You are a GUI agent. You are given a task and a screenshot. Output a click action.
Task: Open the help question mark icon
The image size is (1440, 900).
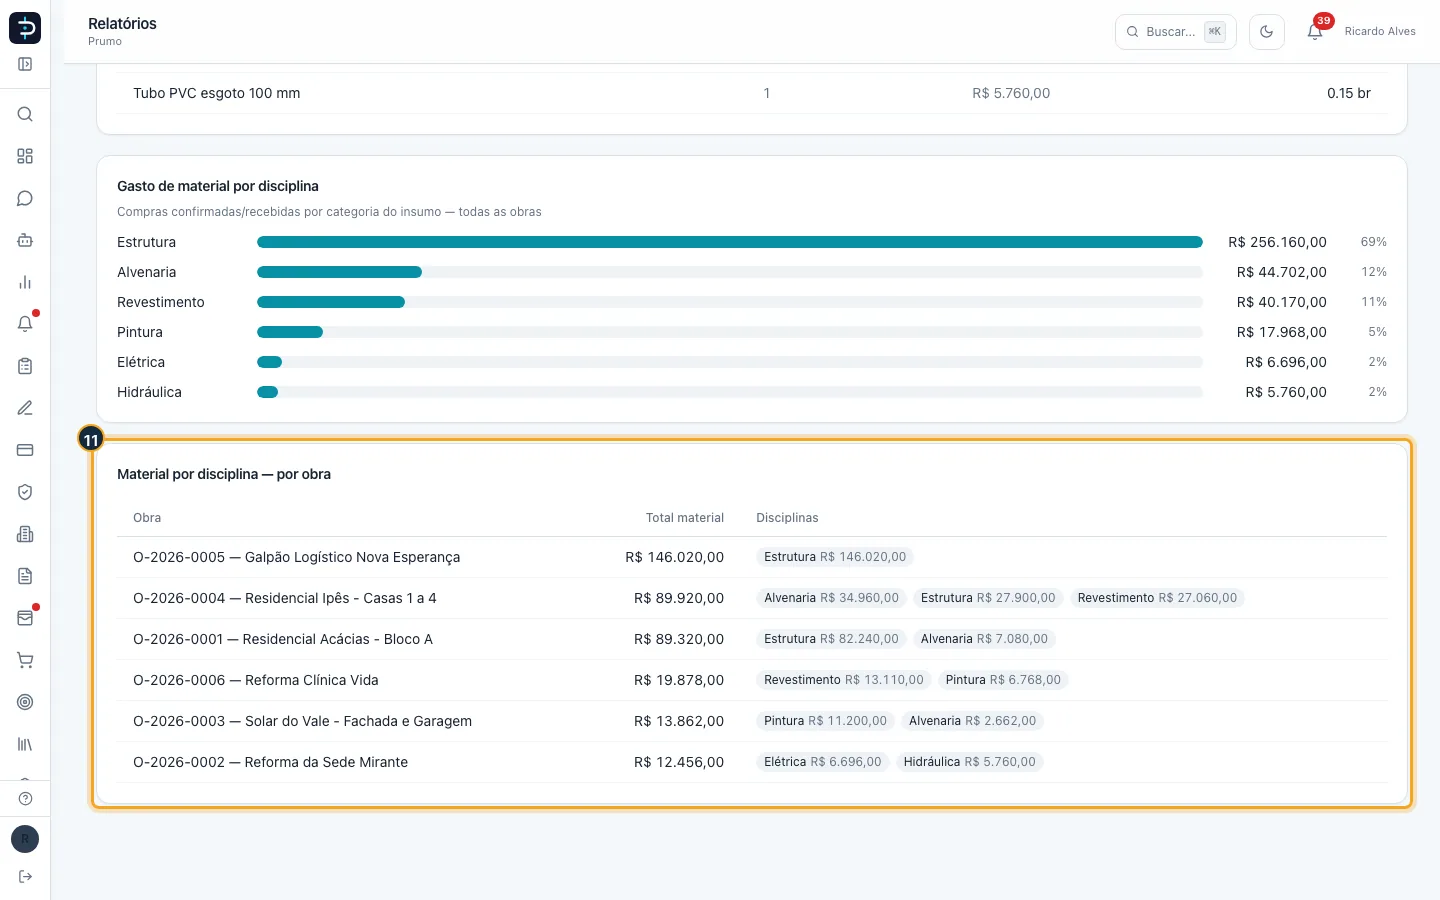(x=25, y=798)
